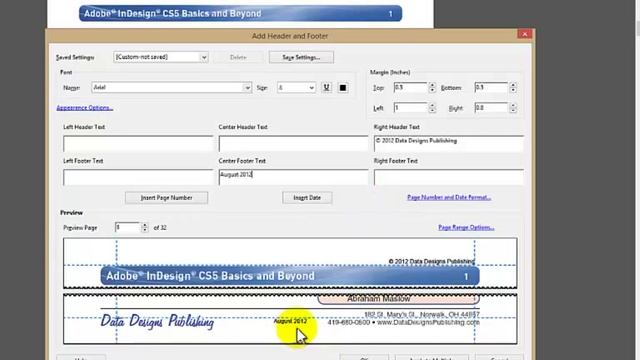Open the black font color swatch
The height and width of the screenshot is (360, 640).
(343, 87)
